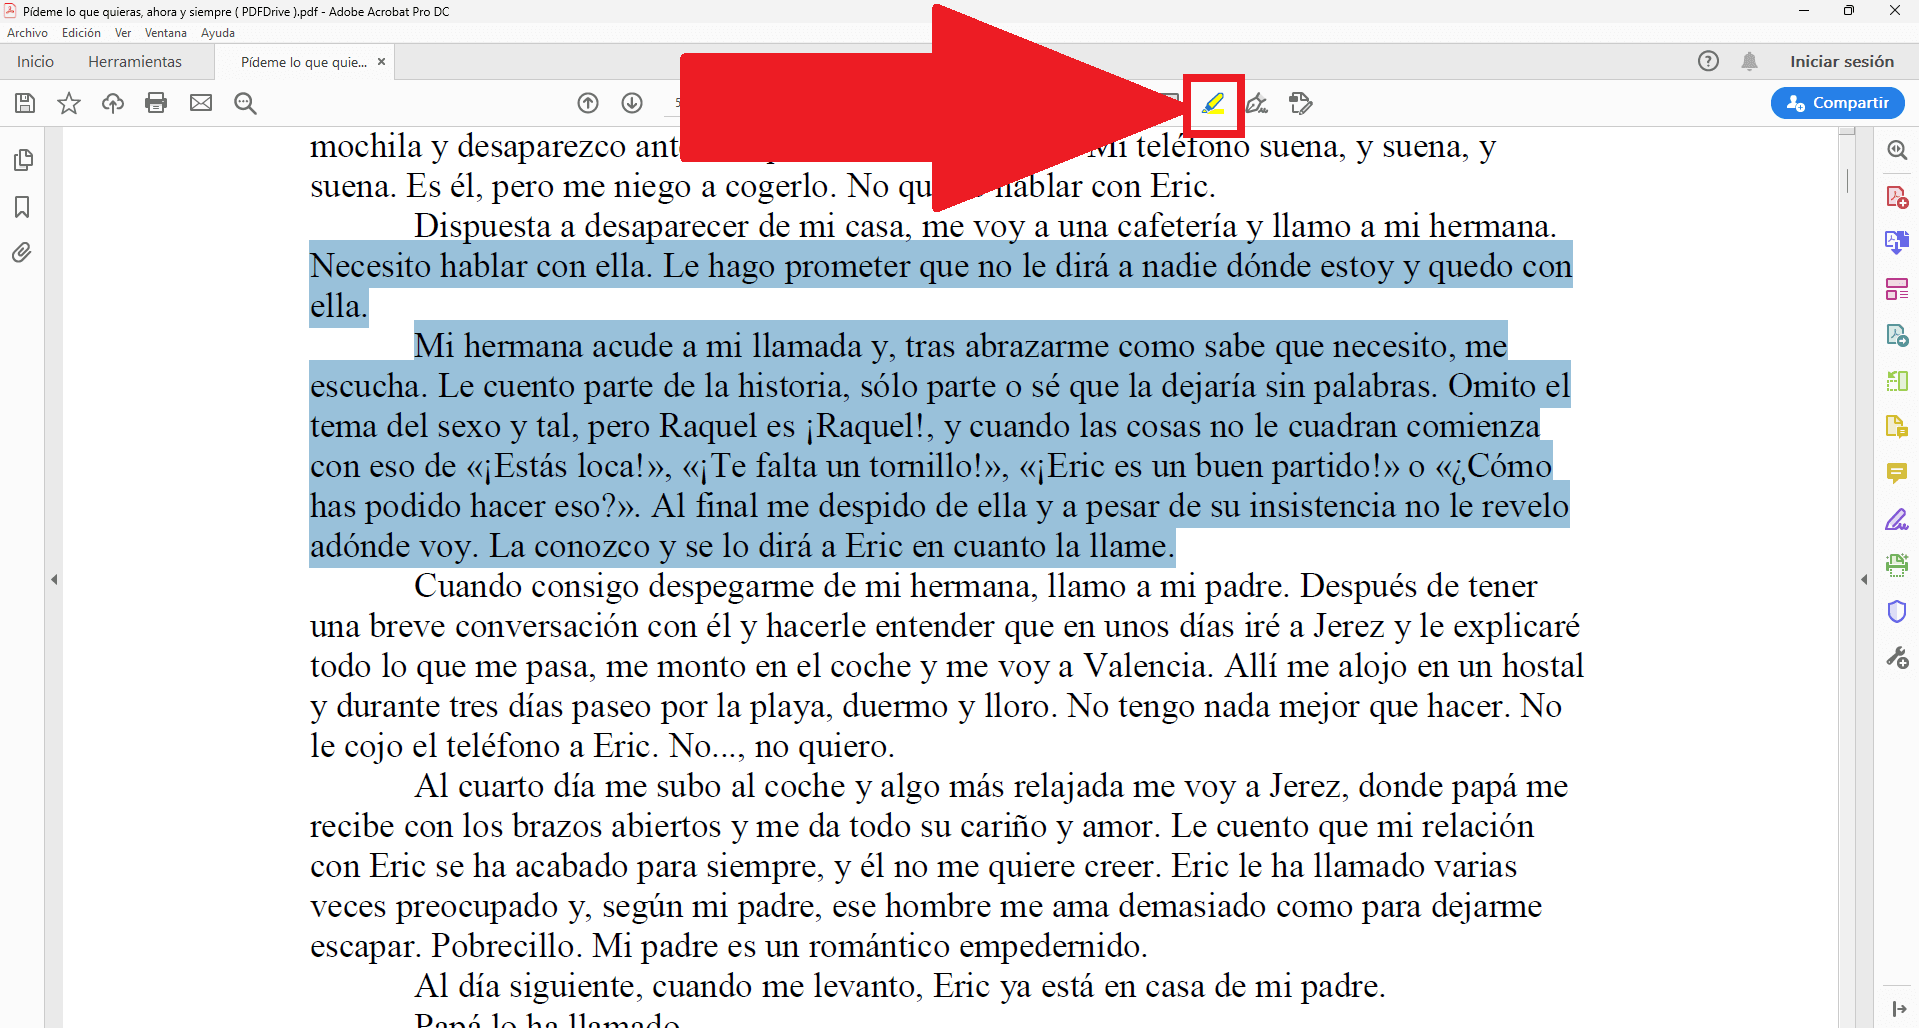Image resolution: width=1919 pixels, height=1028 pixels.
Task: Click Iniciar sesión
Action: (x=1842, y=62)
